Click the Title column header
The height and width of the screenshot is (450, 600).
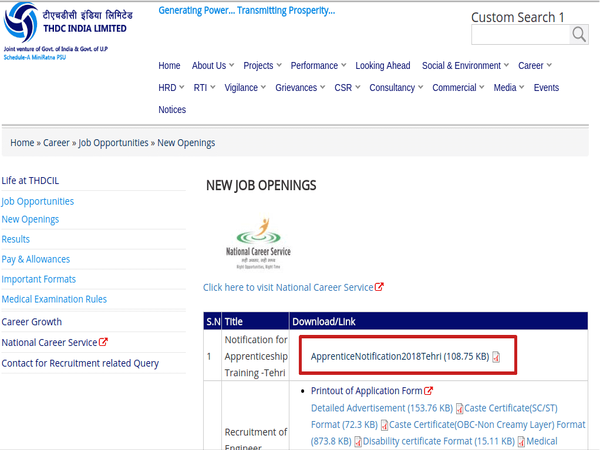[255, 321]
